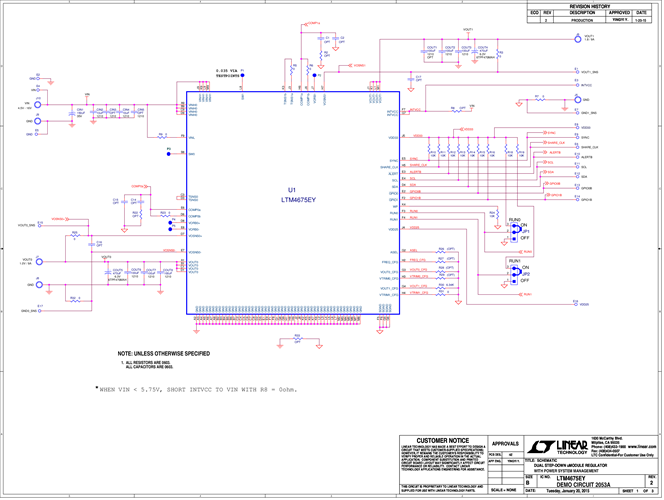664x500 pixels.
Task: Click the VIN input connector J10
Action: pyautogui.click(x=37, y=104)
